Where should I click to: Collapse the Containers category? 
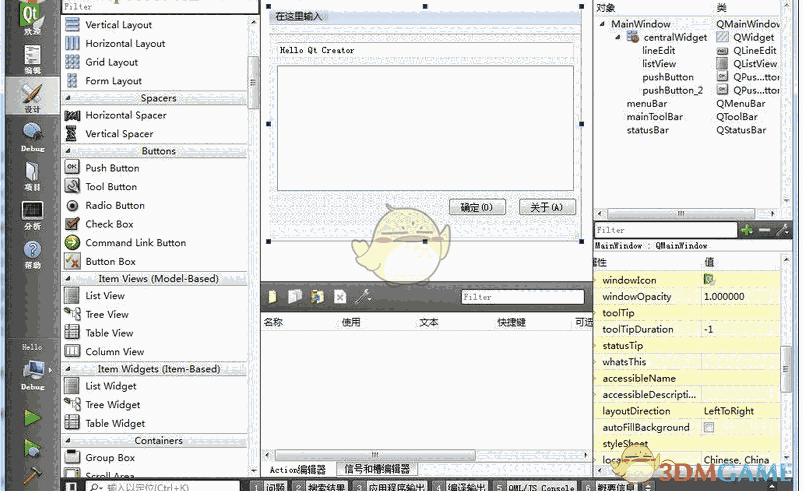point(68,441)
